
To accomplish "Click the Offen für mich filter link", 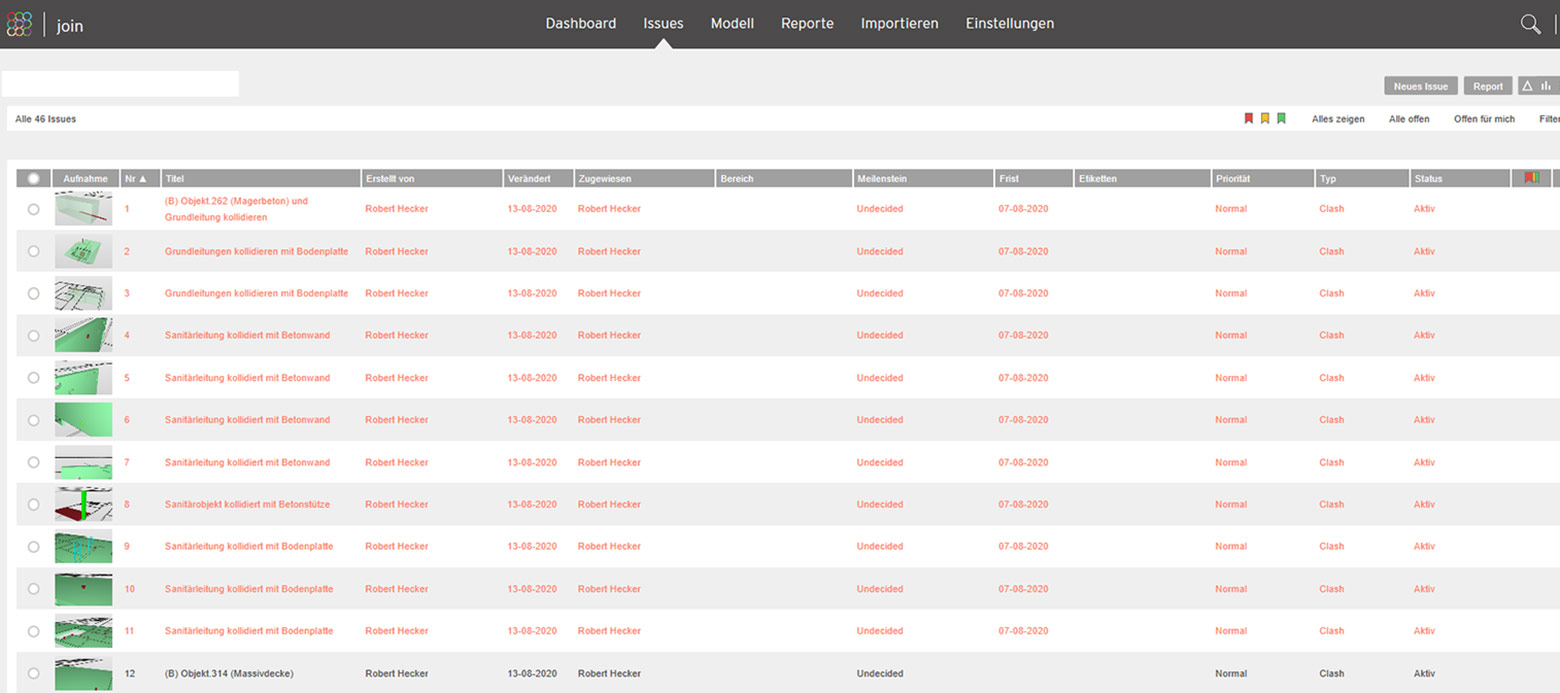I will tap(1484, 119).
